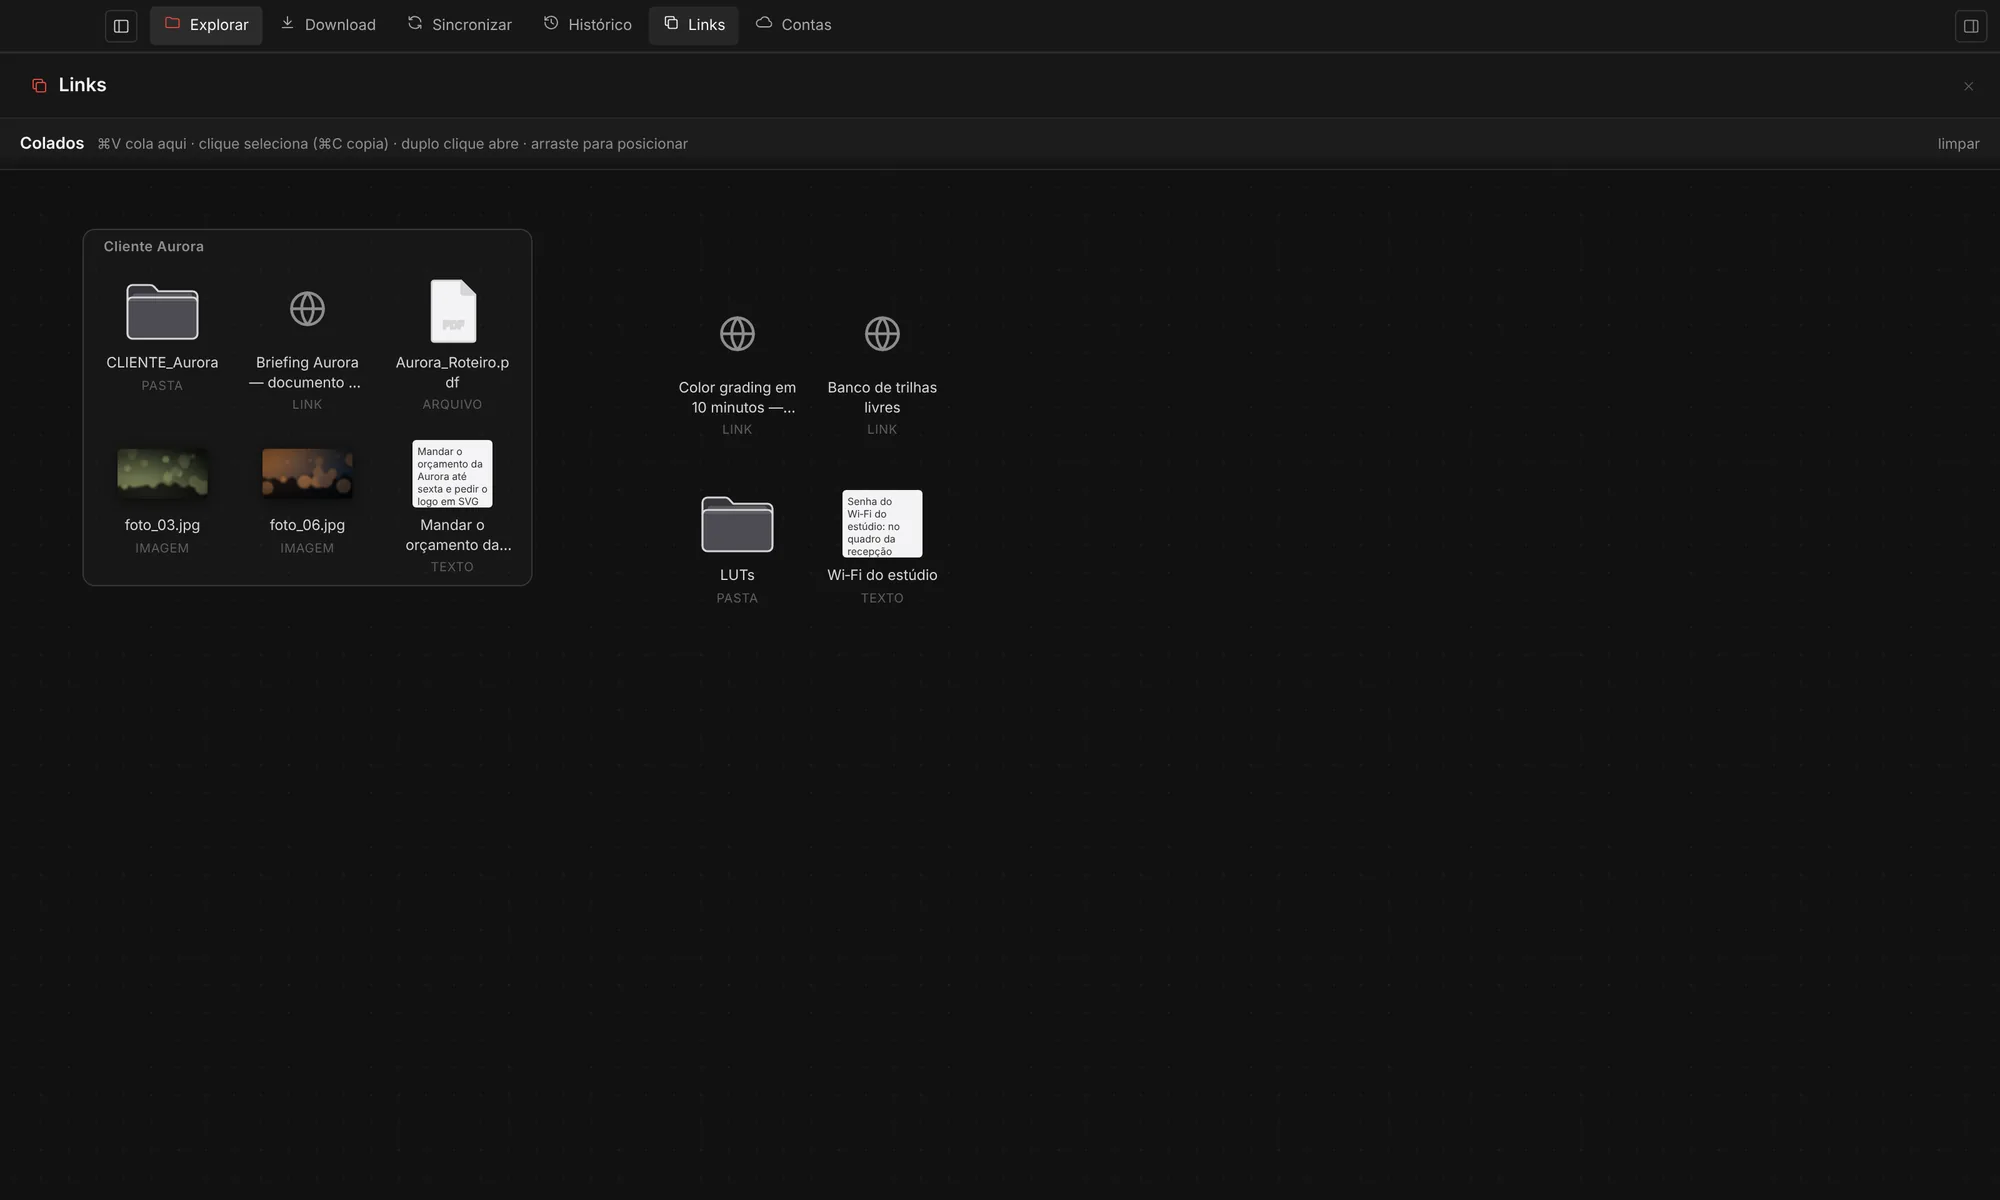Open the Contas tab
2000x1200 pixels.
coord(793,25)
